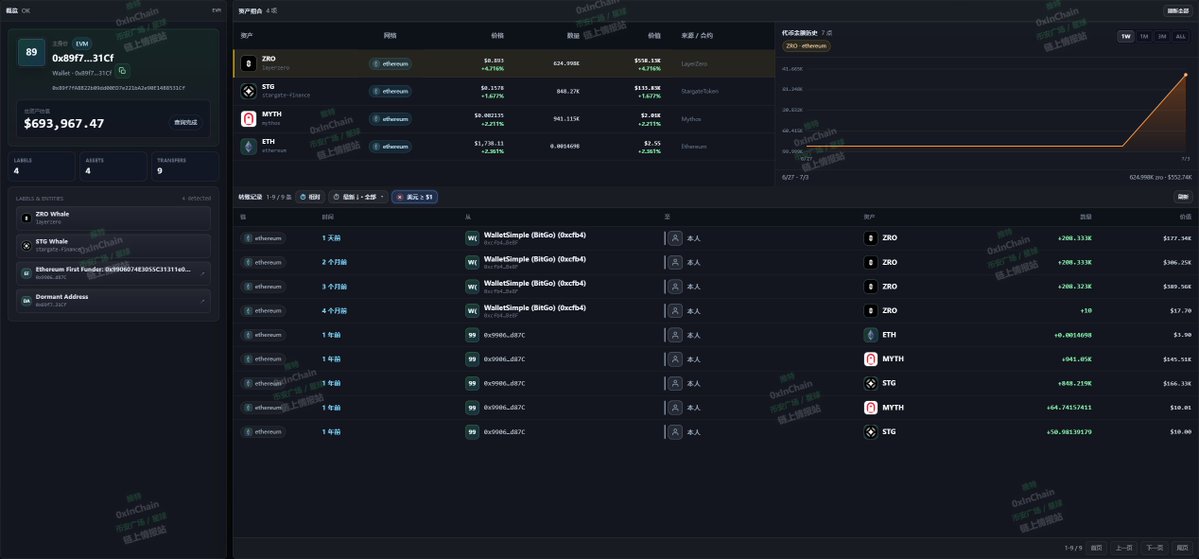
Task: Sort transfers by the 时间 time column header
Action: pos(327,217)
